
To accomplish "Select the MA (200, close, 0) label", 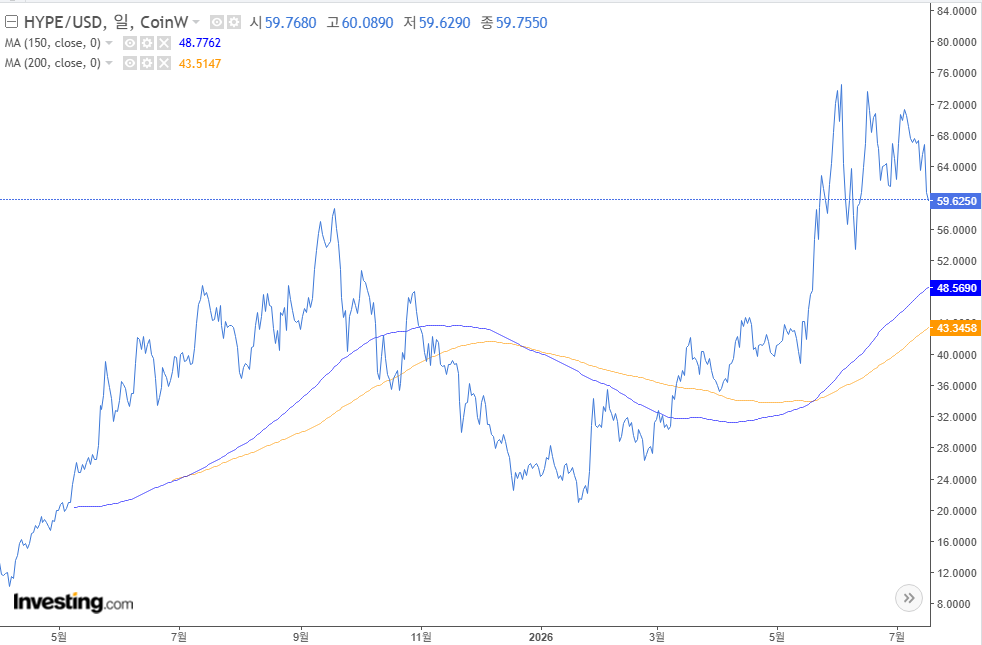I will coord(53,63).
